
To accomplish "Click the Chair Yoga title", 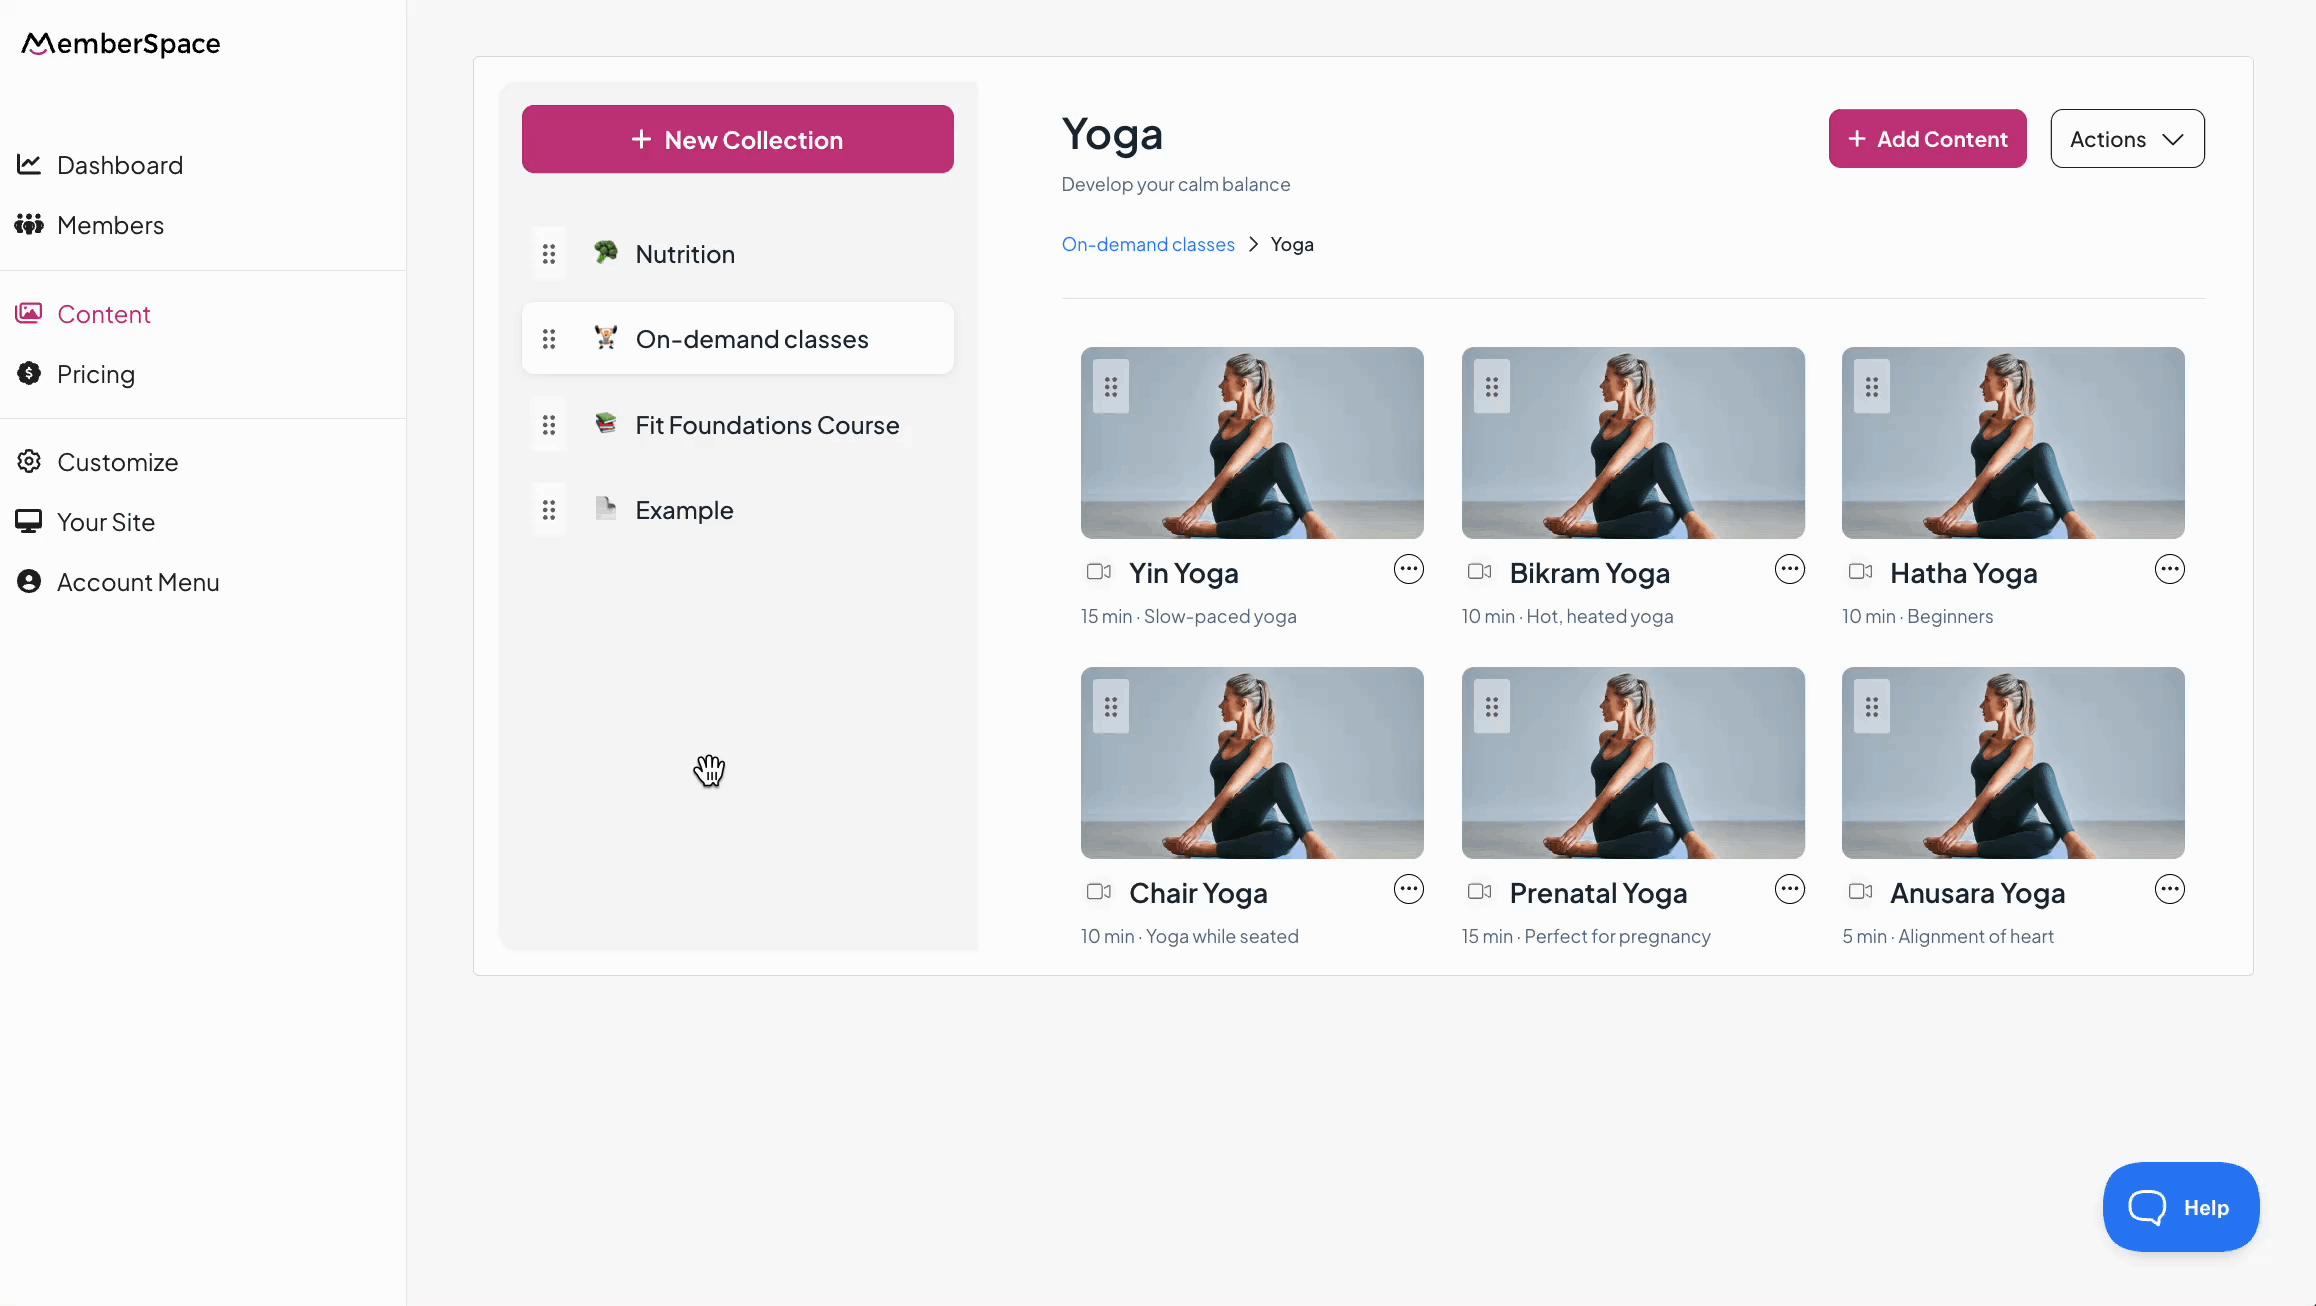I will point(1198,894).
